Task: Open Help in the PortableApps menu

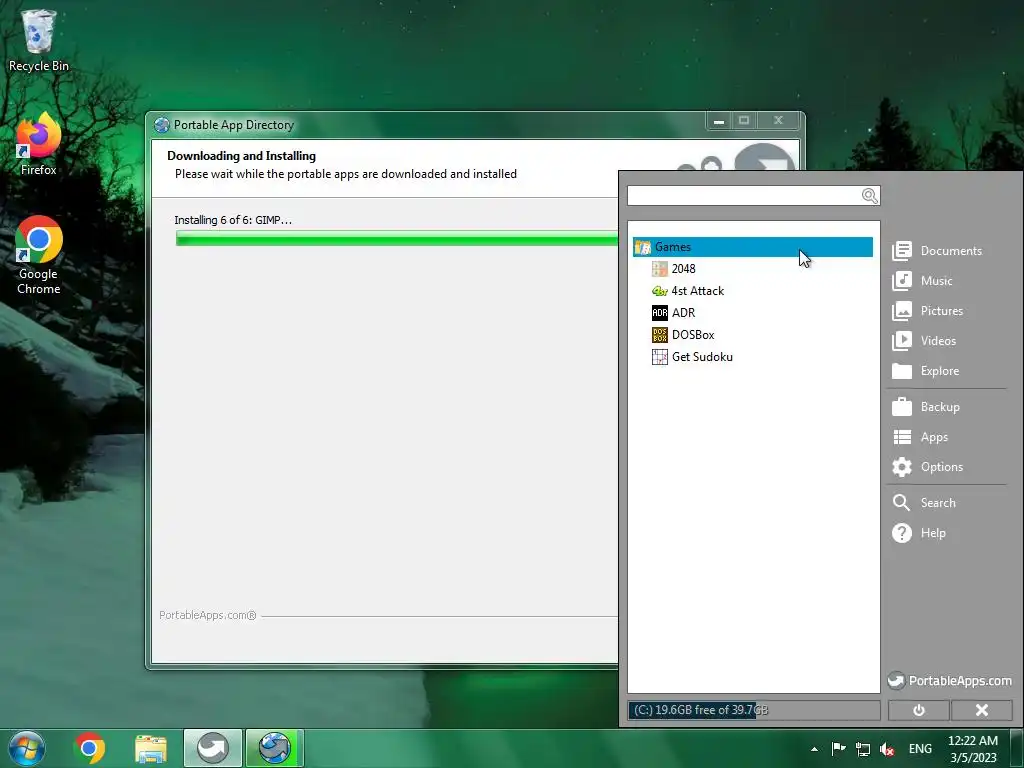Action: click(919, 533)
